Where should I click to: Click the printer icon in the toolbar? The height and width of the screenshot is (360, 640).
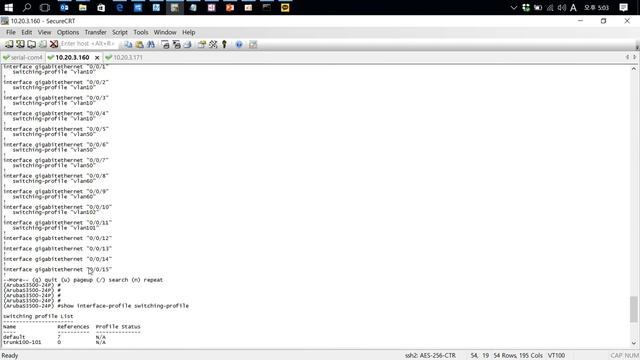tap(188, 44)
